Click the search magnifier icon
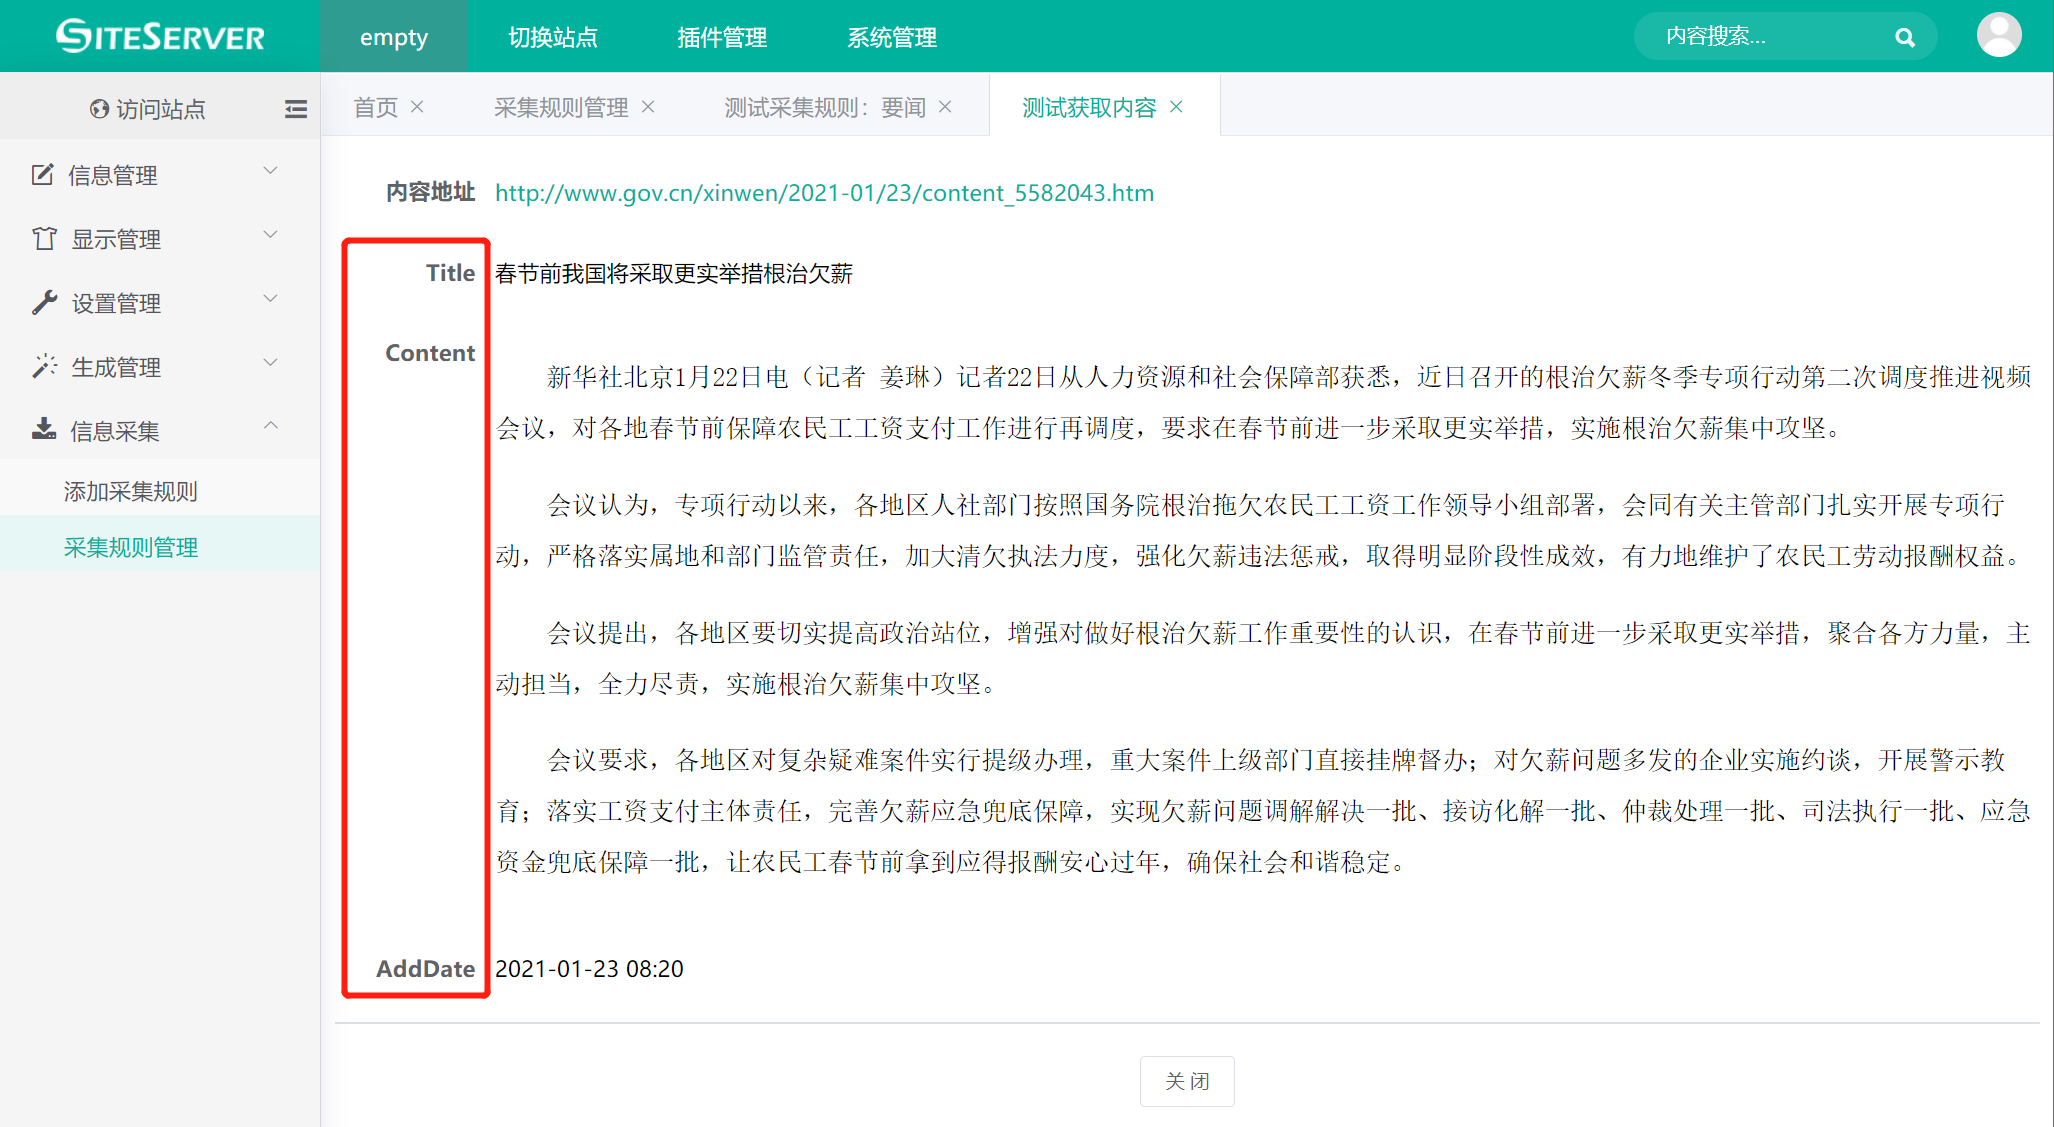Image resolution: width=2054 pixels, height=1127 pixels. (1904, 37)
